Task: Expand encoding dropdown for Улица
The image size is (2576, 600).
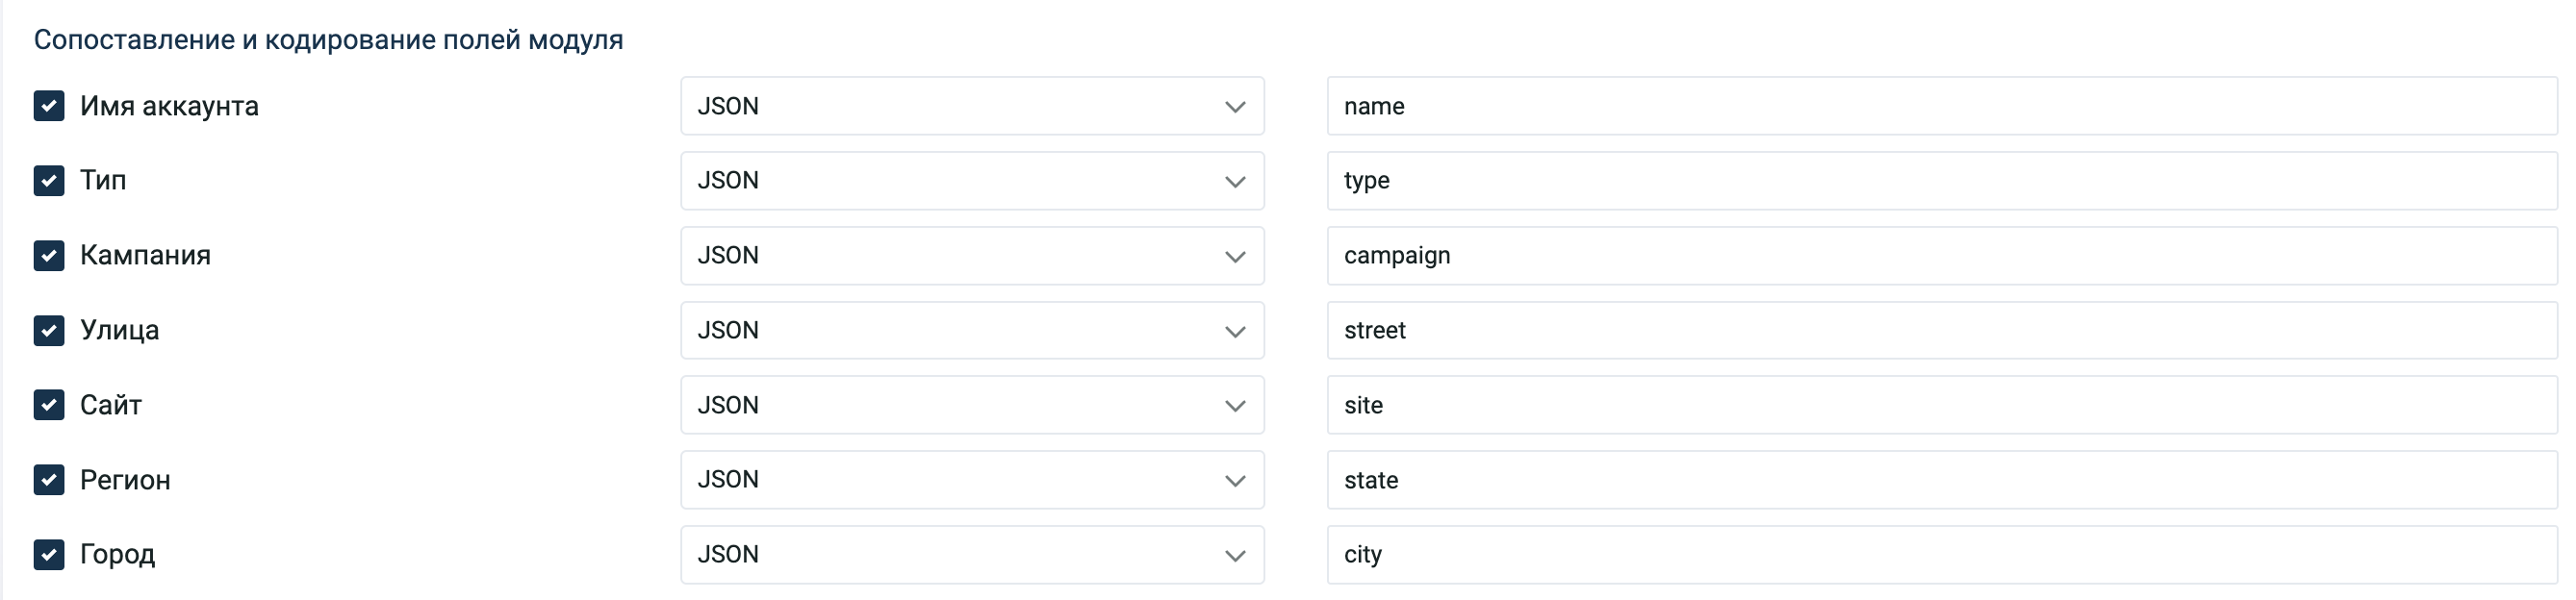Action: click(972, 331)
